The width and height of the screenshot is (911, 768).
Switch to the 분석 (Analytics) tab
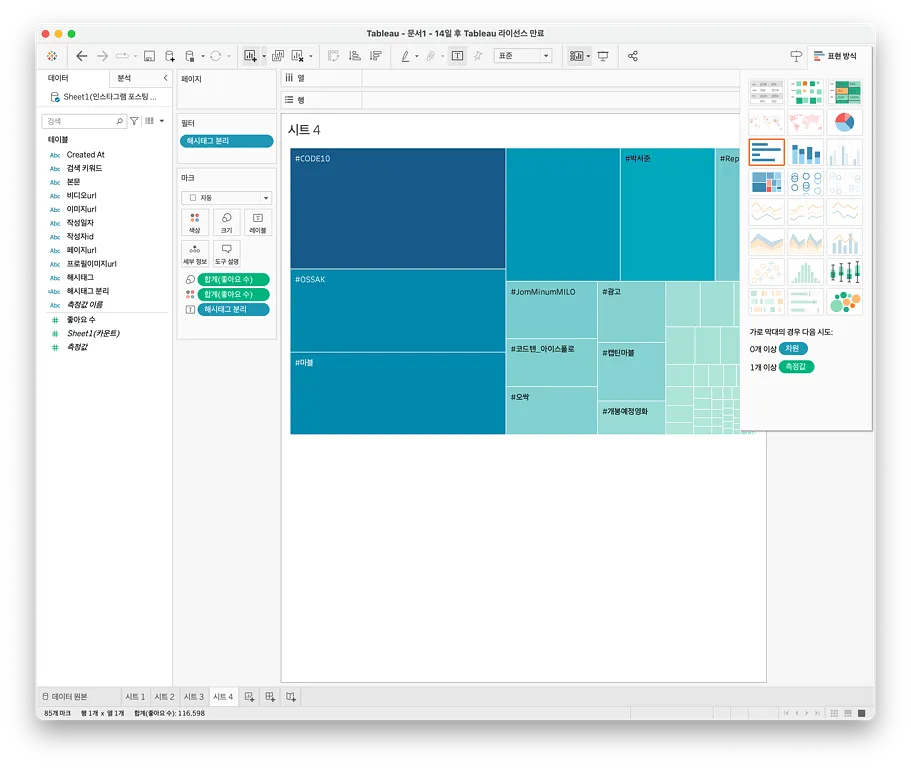pos(124,77)
